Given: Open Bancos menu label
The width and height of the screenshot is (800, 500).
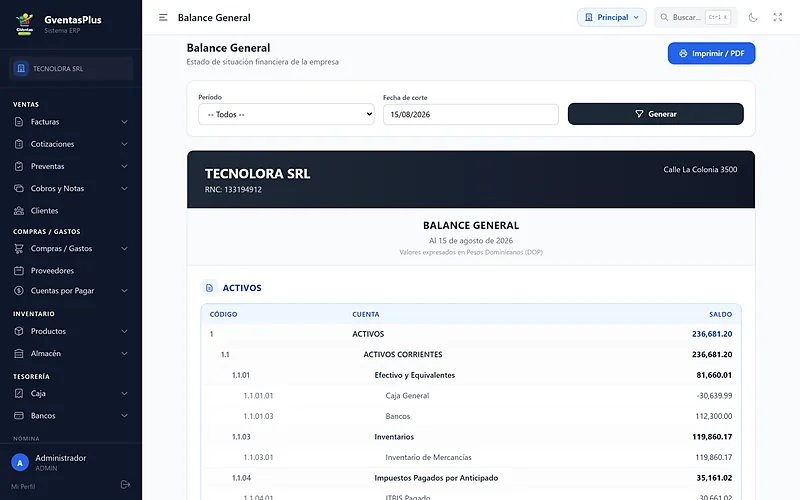Looking at the screenshot, I should [x=43, y=416].
